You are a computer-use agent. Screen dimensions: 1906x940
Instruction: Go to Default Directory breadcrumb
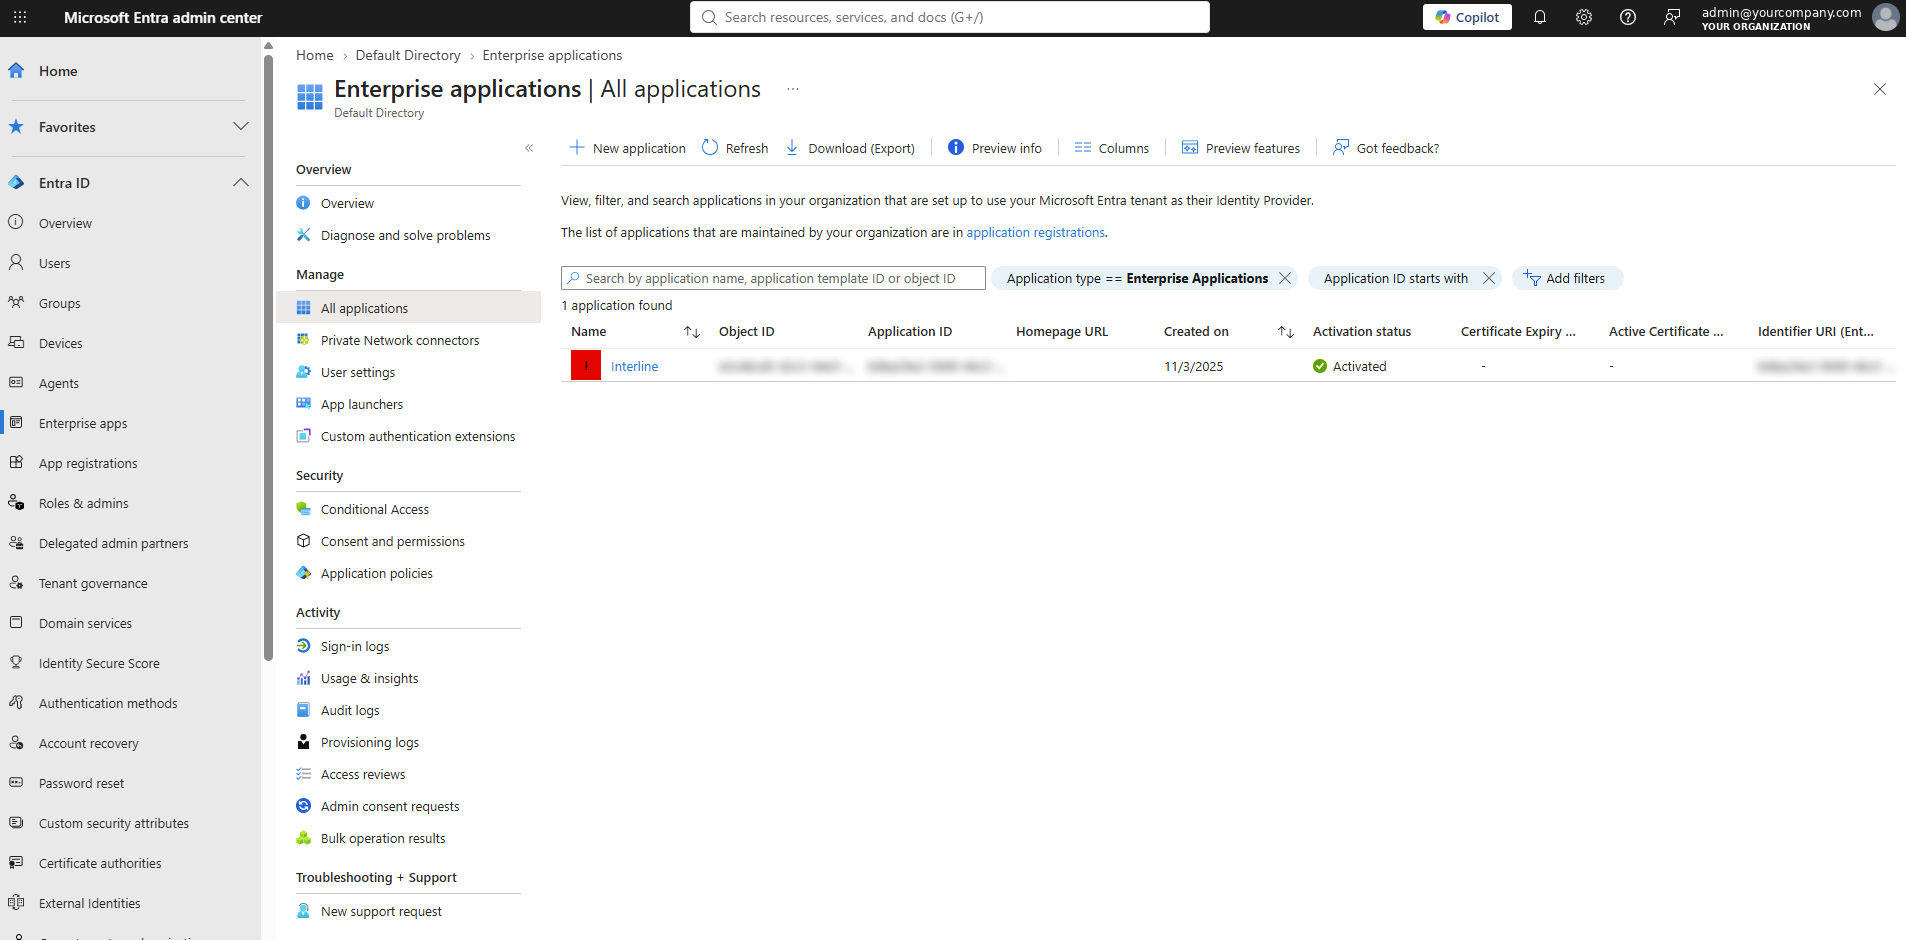[x=408, y=55]
